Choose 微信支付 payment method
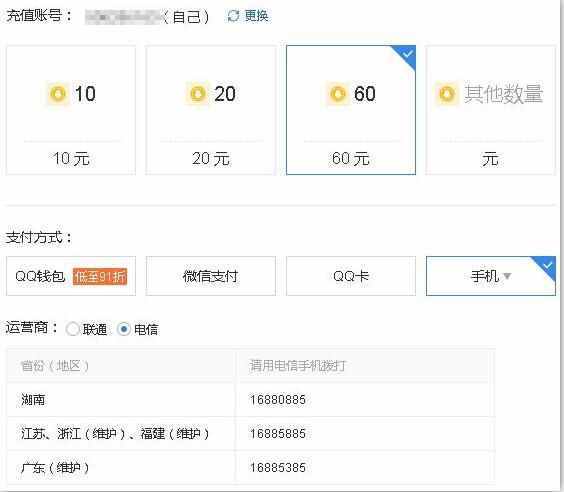This screenshot has width=564, height=492. [211, 276]
